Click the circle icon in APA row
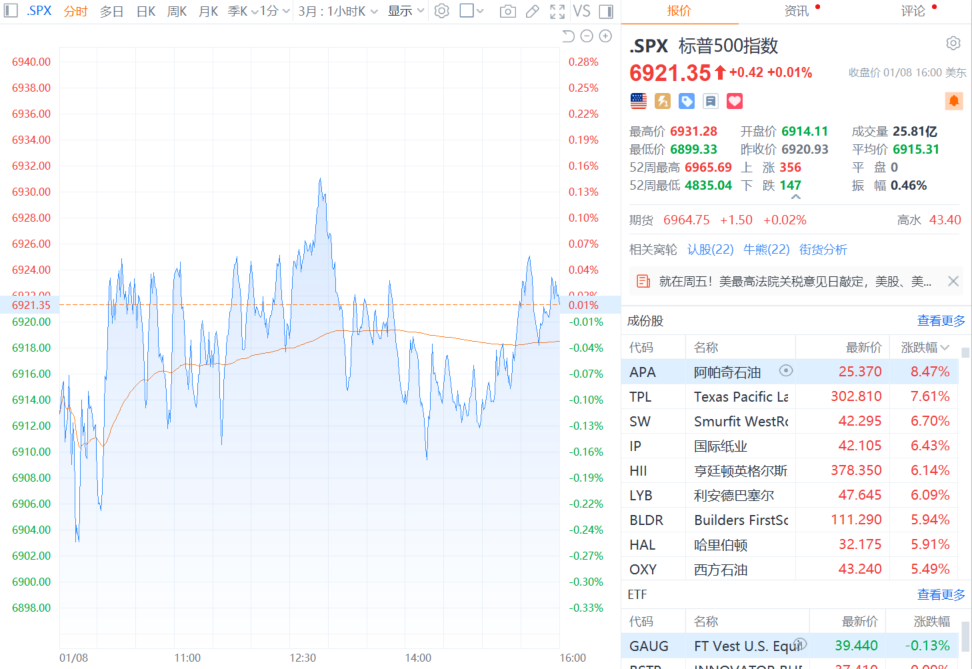 pyautogui.click(x=785, y=371)
